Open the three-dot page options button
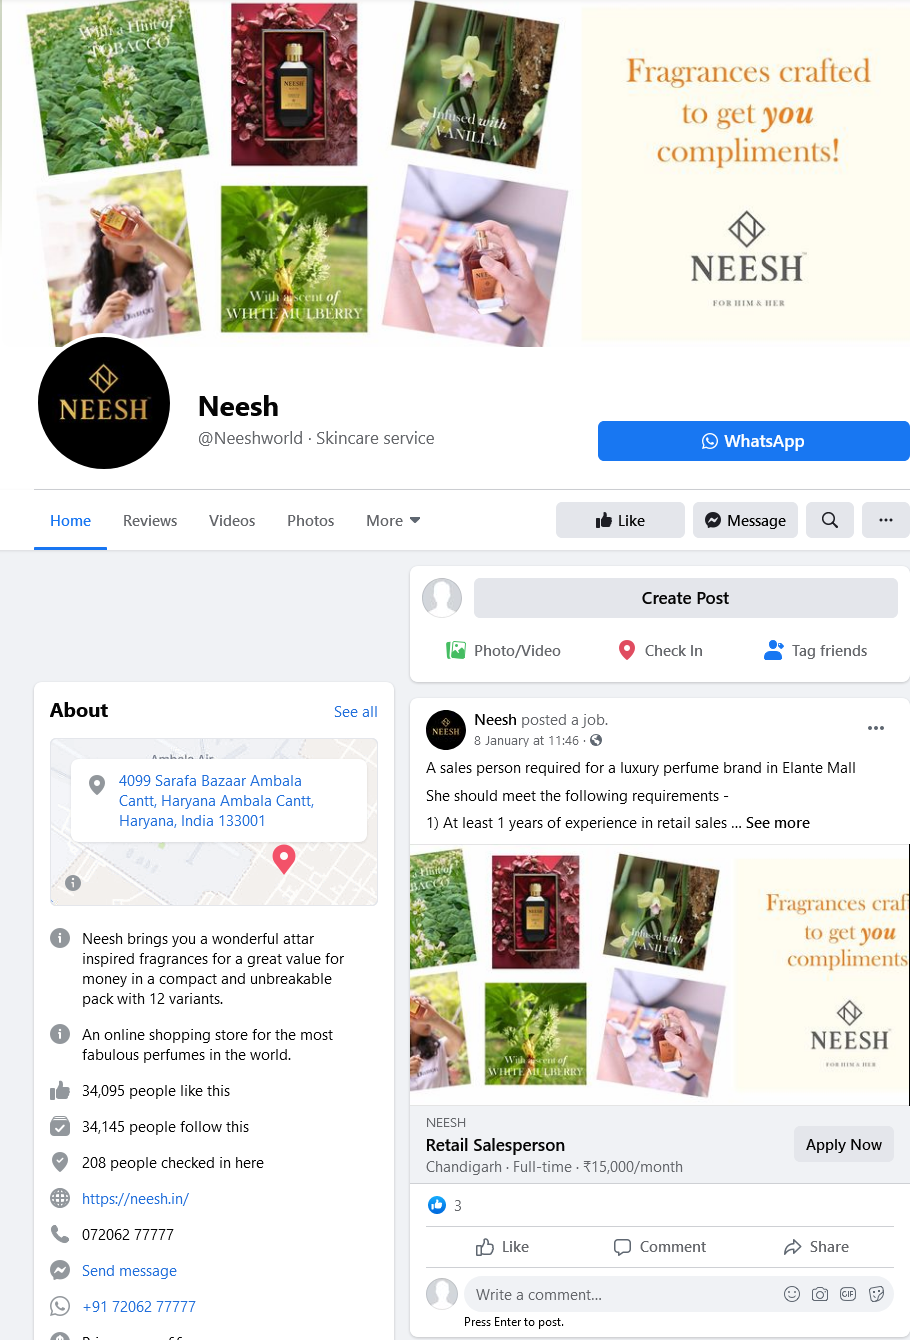This screenshot has width=910, height=1340. click(886, 520)
